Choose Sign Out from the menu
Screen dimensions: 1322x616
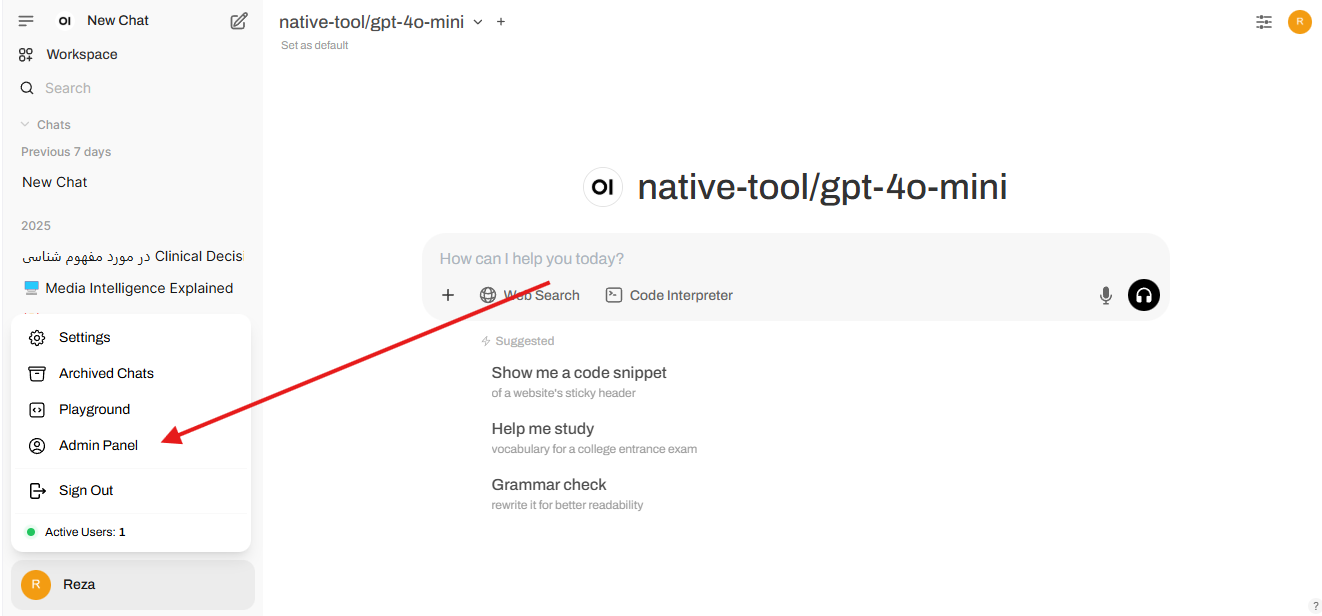(86, 490)
